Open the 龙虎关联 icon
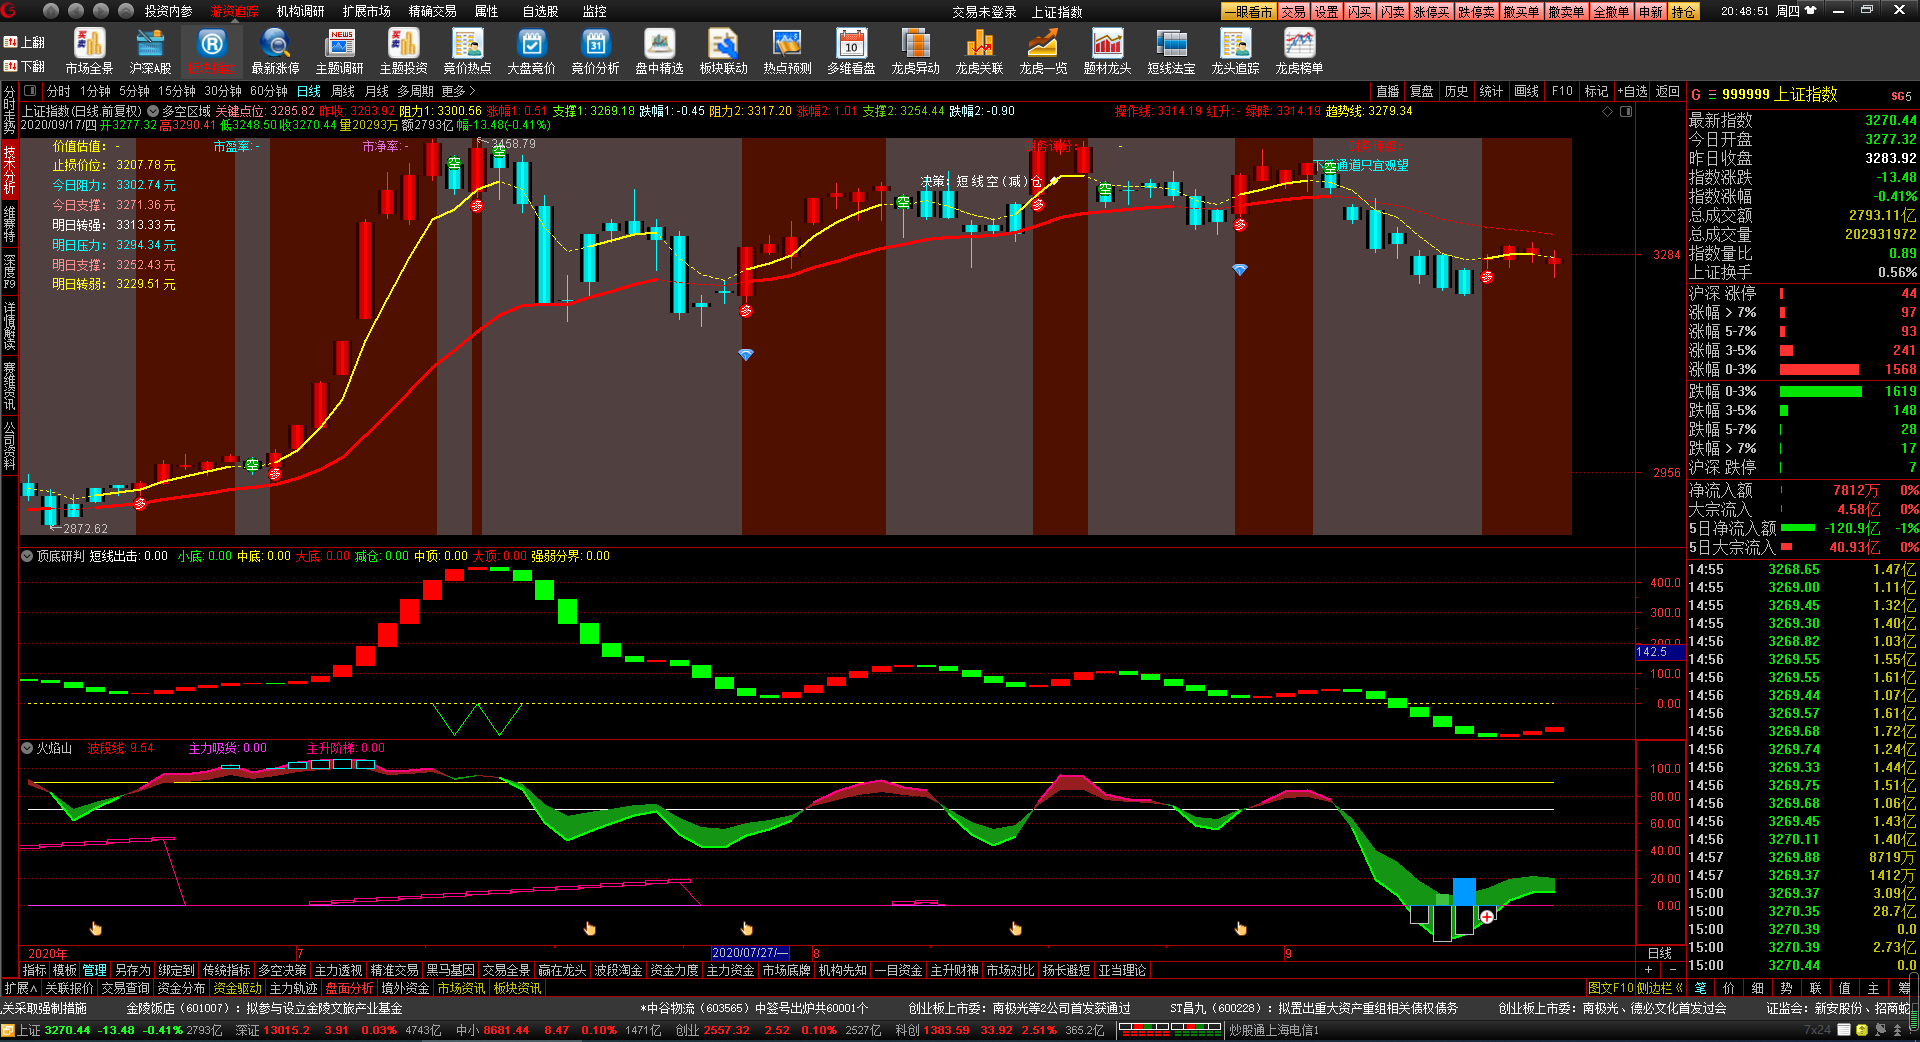Image resolution: width=1920 pixels, height=1042 pixels. [979, 51]
